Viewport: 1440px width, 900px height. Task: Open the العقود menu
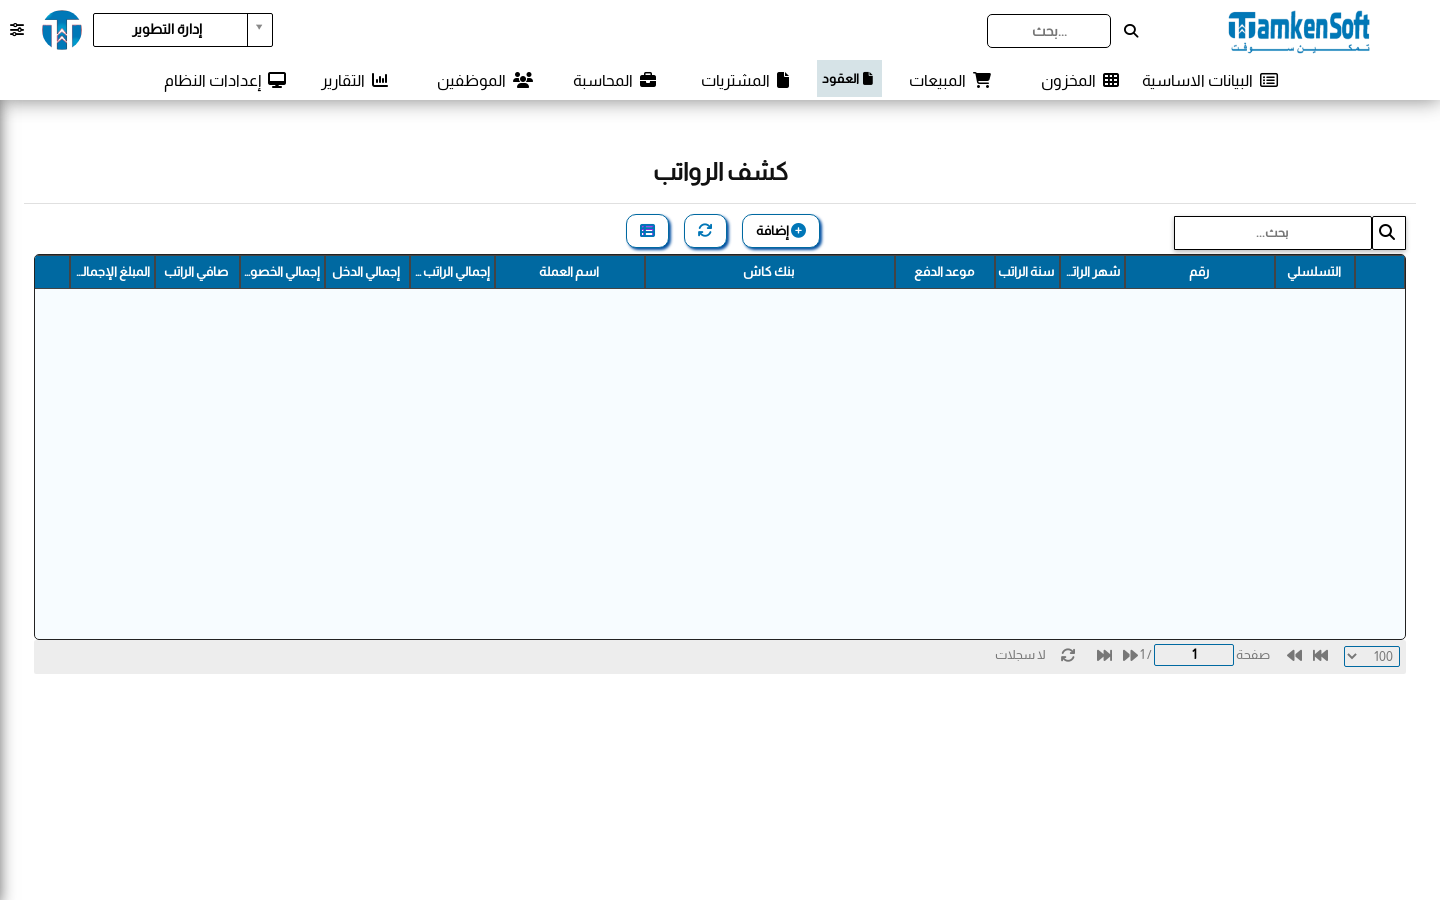click(849, 79)
